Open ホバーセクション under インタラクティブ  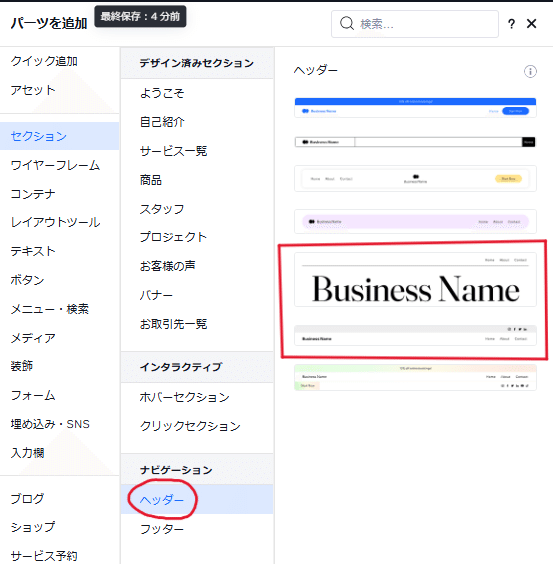click(x=184, y=397)
